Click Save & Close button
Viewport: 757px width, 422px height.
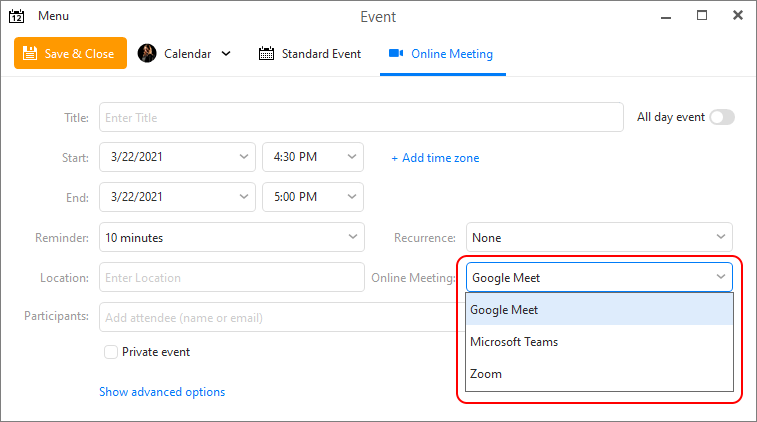click(70, 53)
